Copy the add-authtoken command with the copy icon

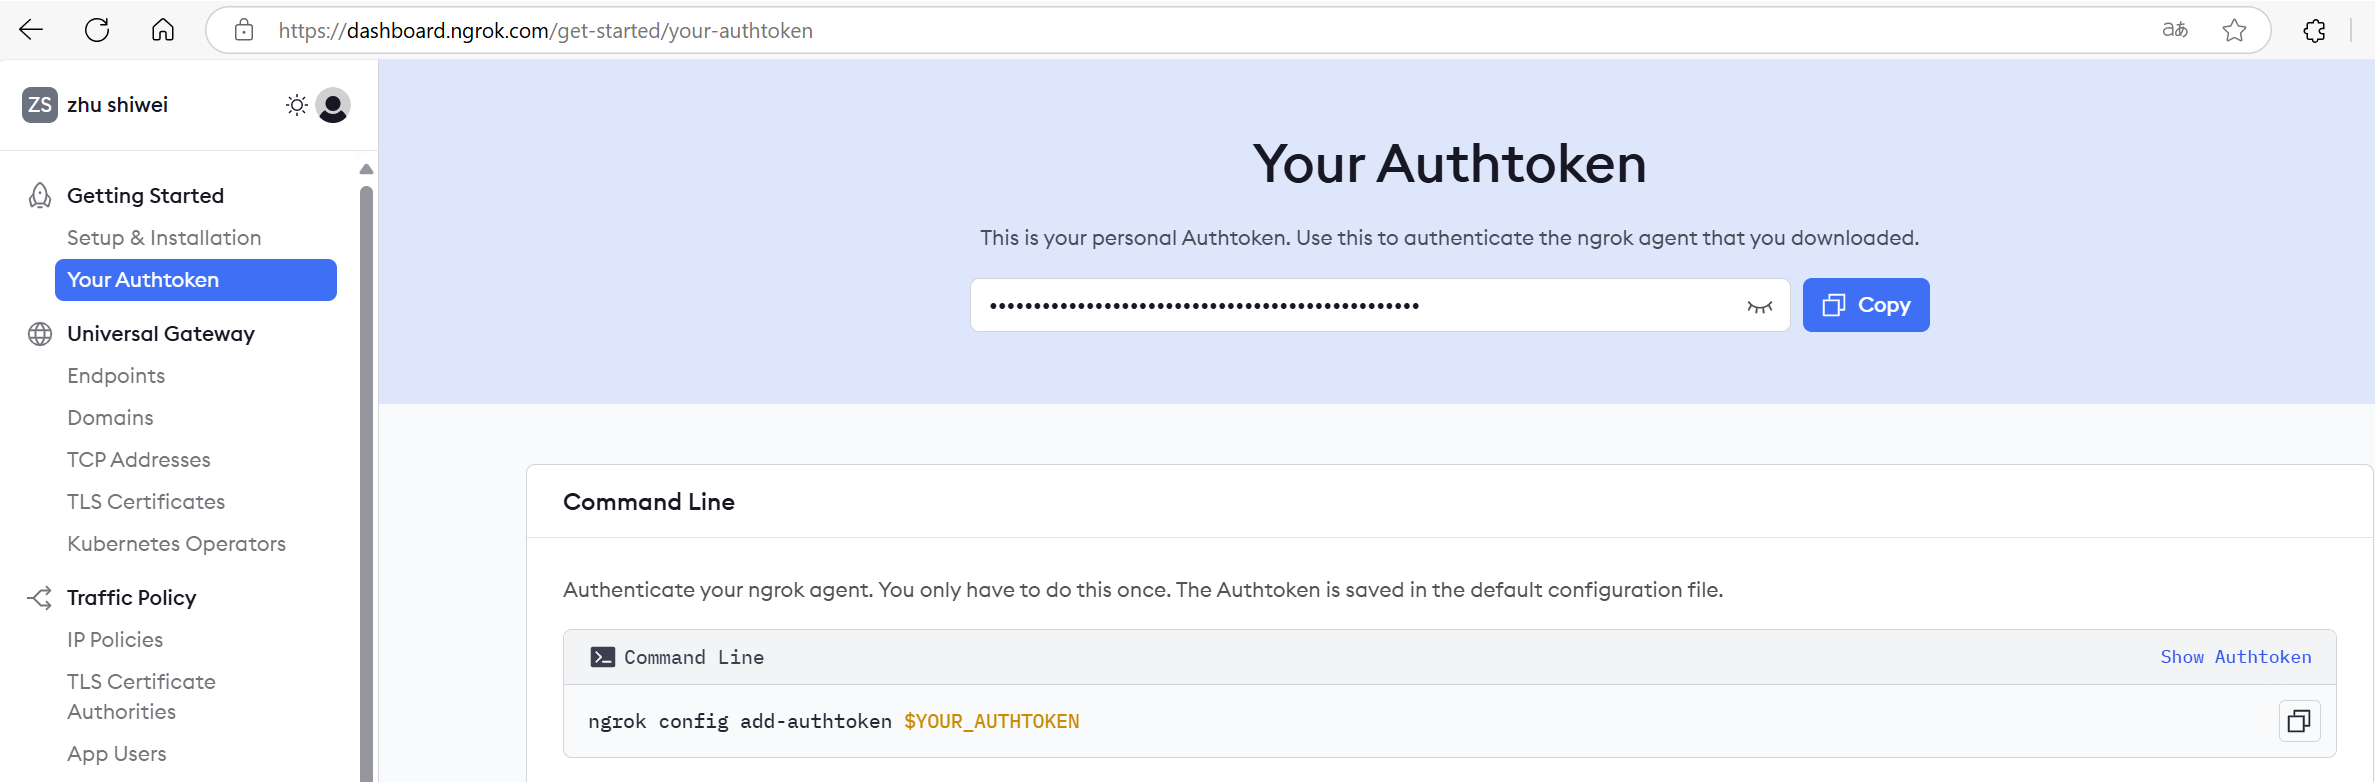[2300, 721]
